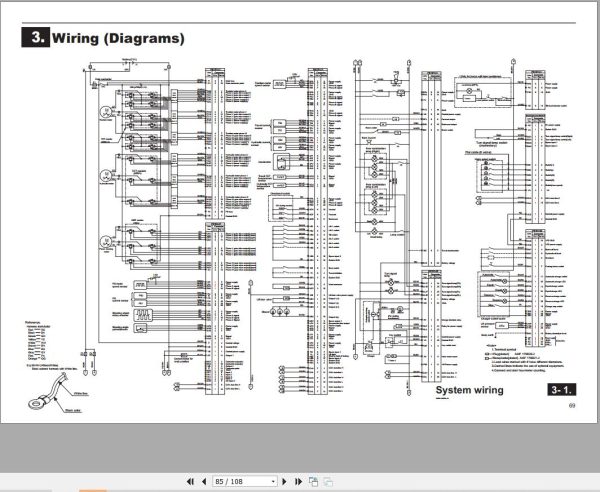
Task: Go to the previous page
Action: click(204, 481)
